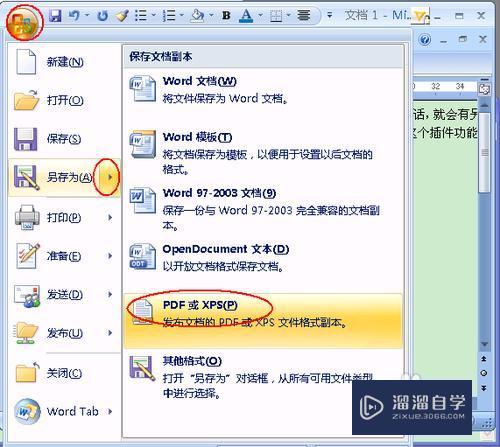The height and width of the screenshot is (447, 500).
Task: Expand the 打印 submenu arrow
Action: click(x=110, y=218)
